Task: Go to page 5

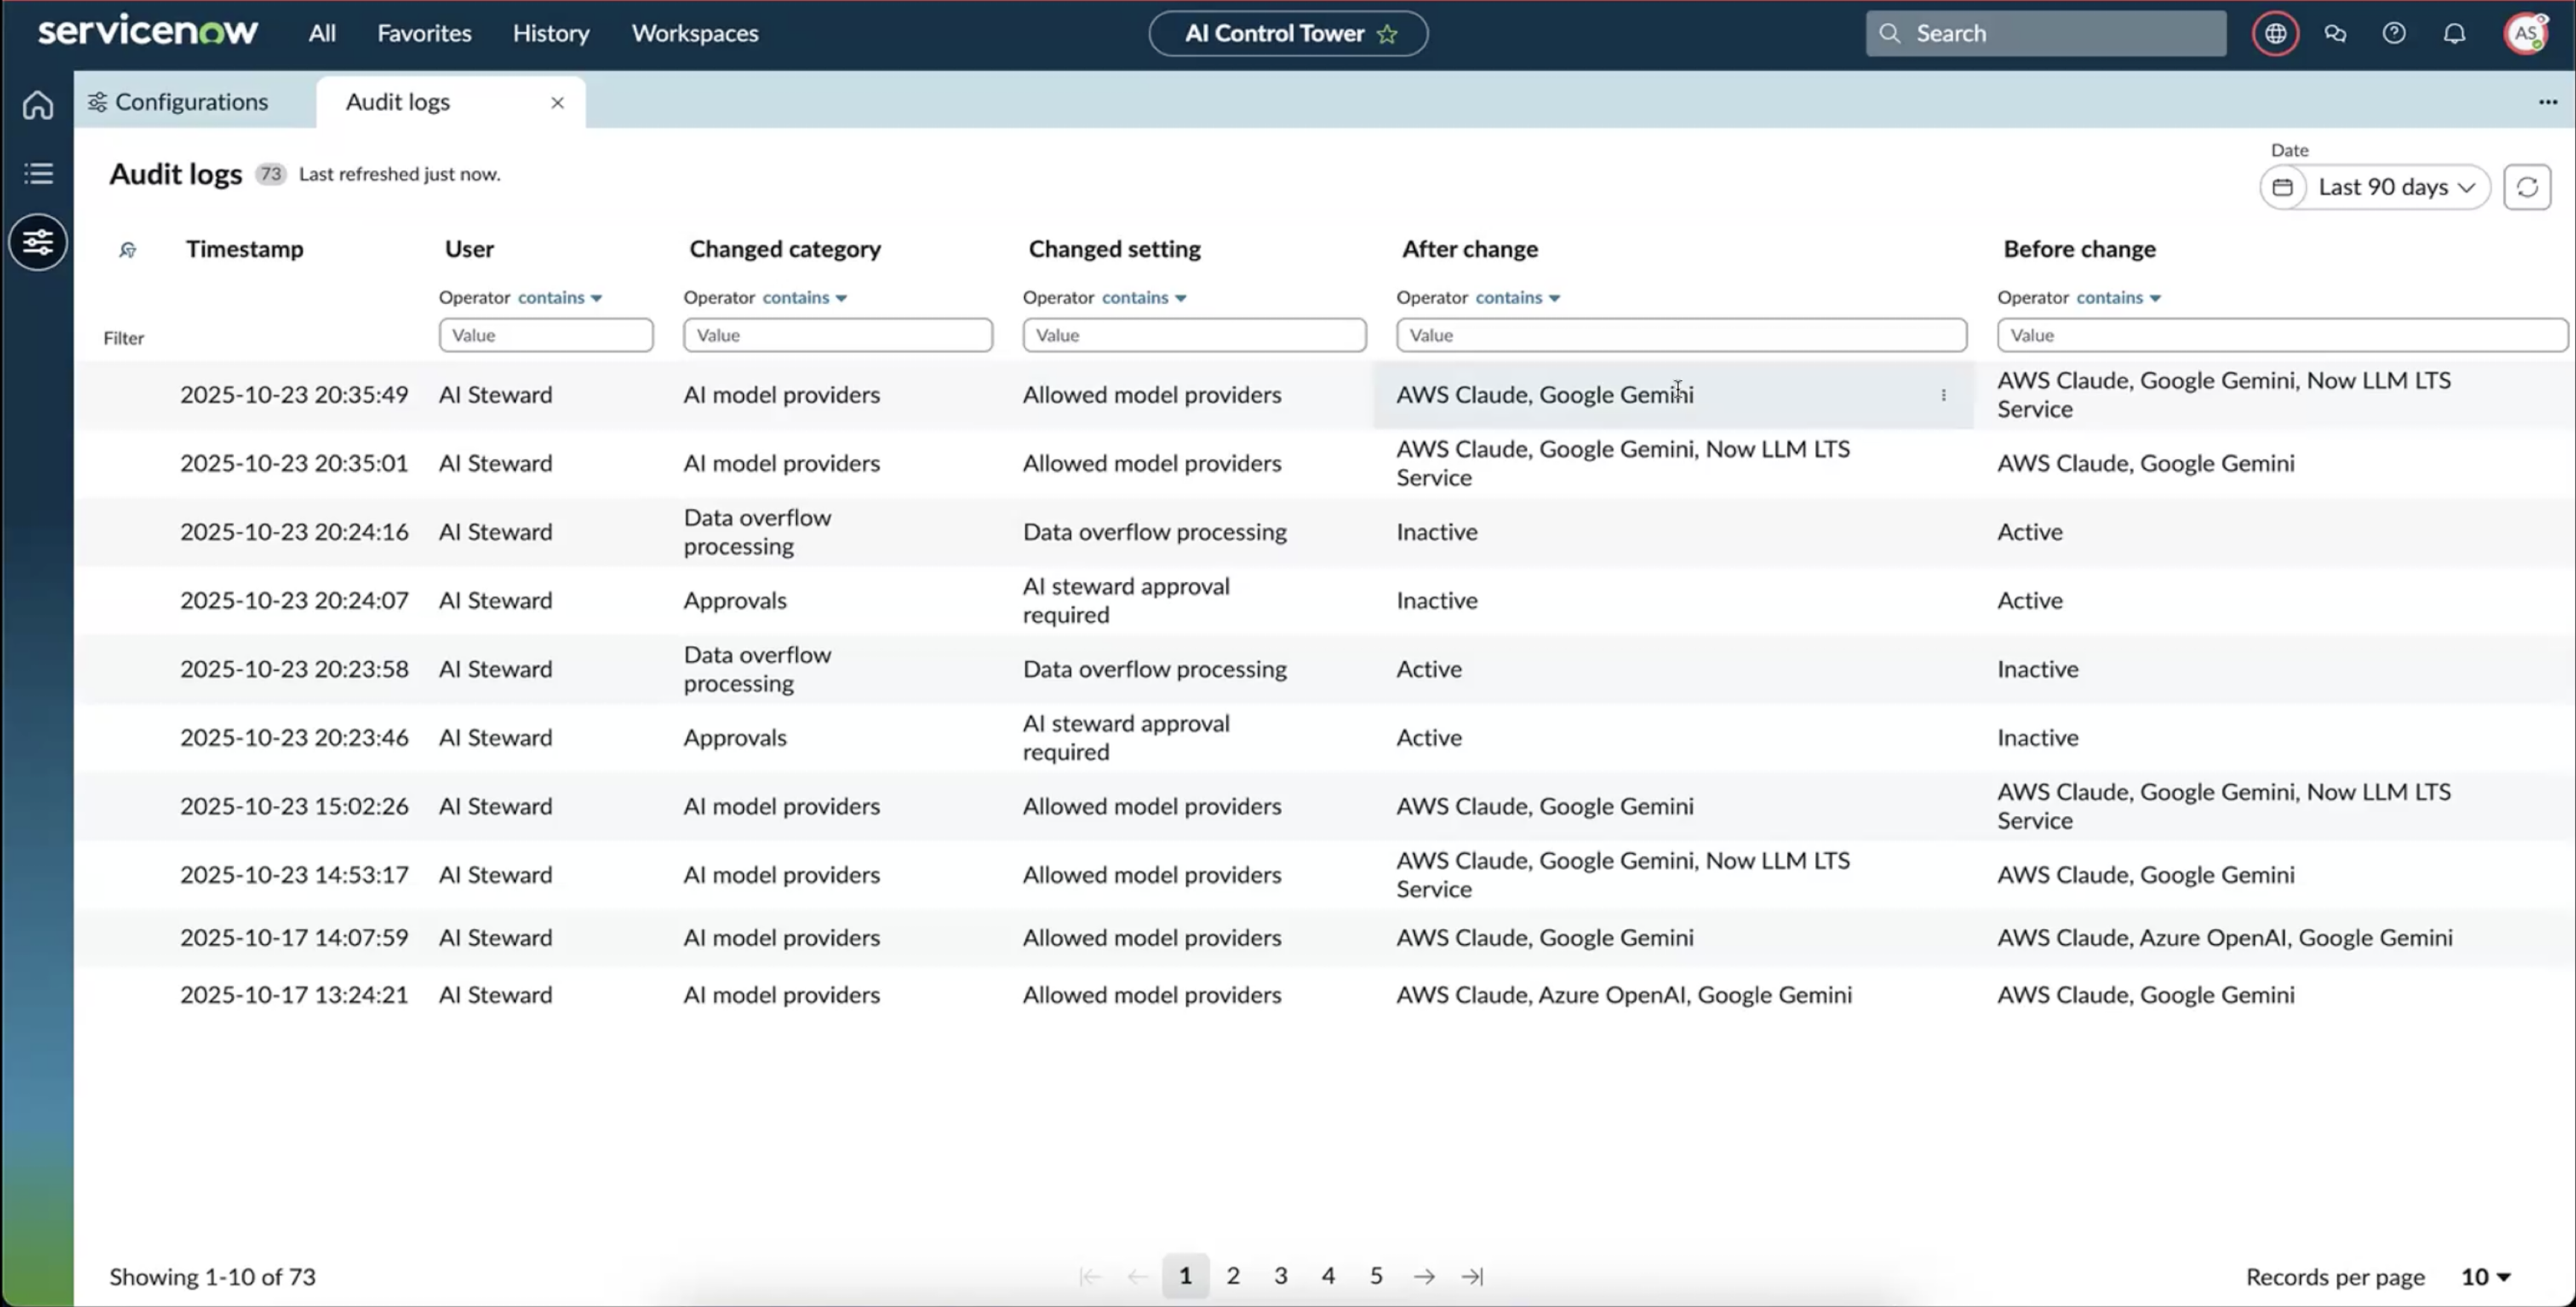Action: point(1376,1276)
